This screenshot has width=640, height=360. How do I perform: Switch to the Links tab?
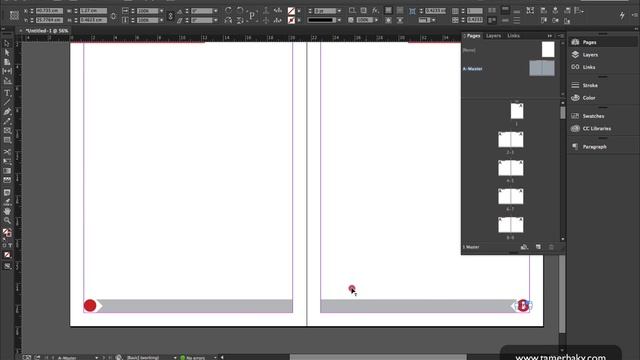pyautogui.click(x=513, y=36)
